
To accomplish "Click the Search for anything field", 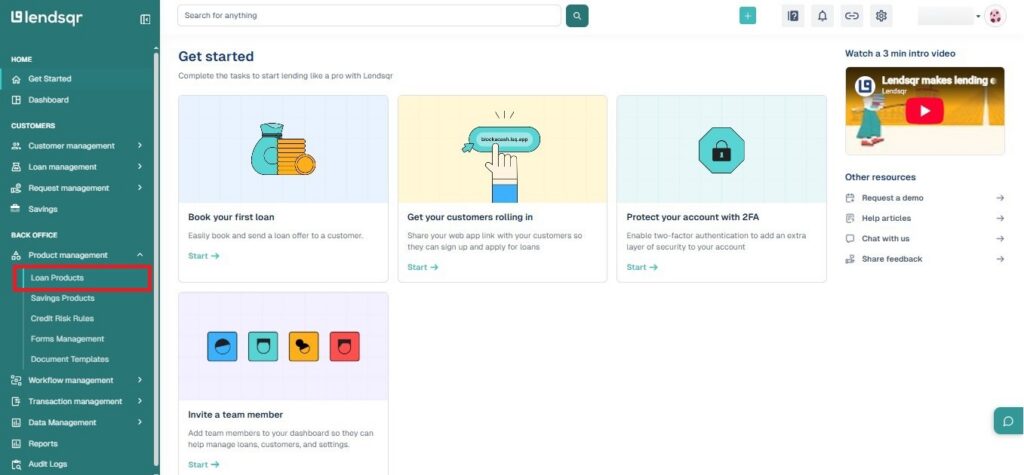I will 369,16.
